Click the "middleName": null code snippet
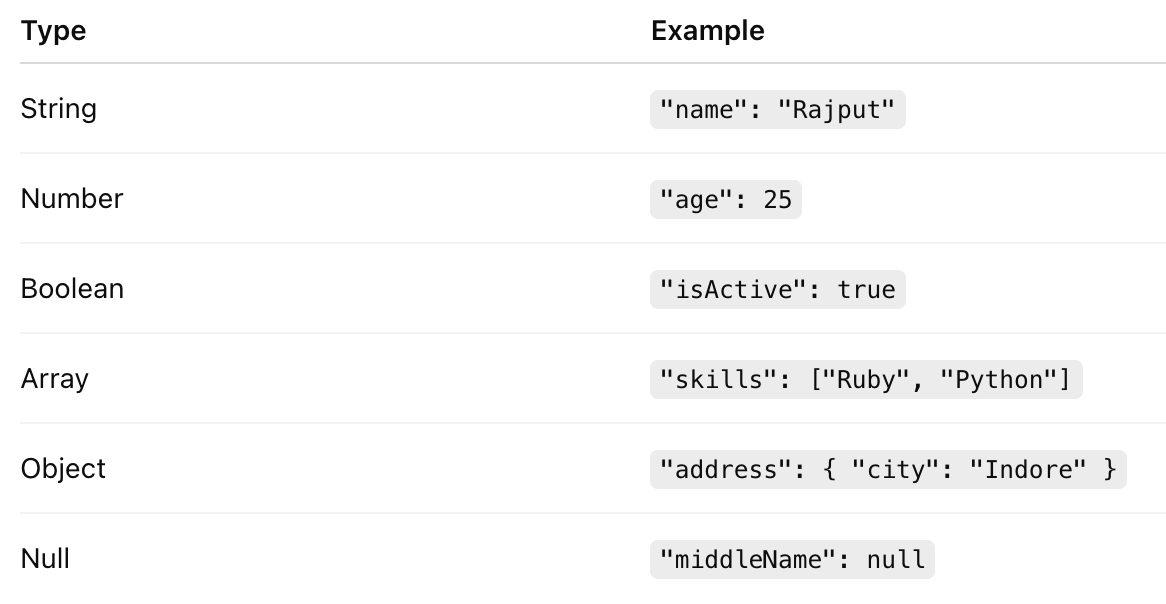 792,559
